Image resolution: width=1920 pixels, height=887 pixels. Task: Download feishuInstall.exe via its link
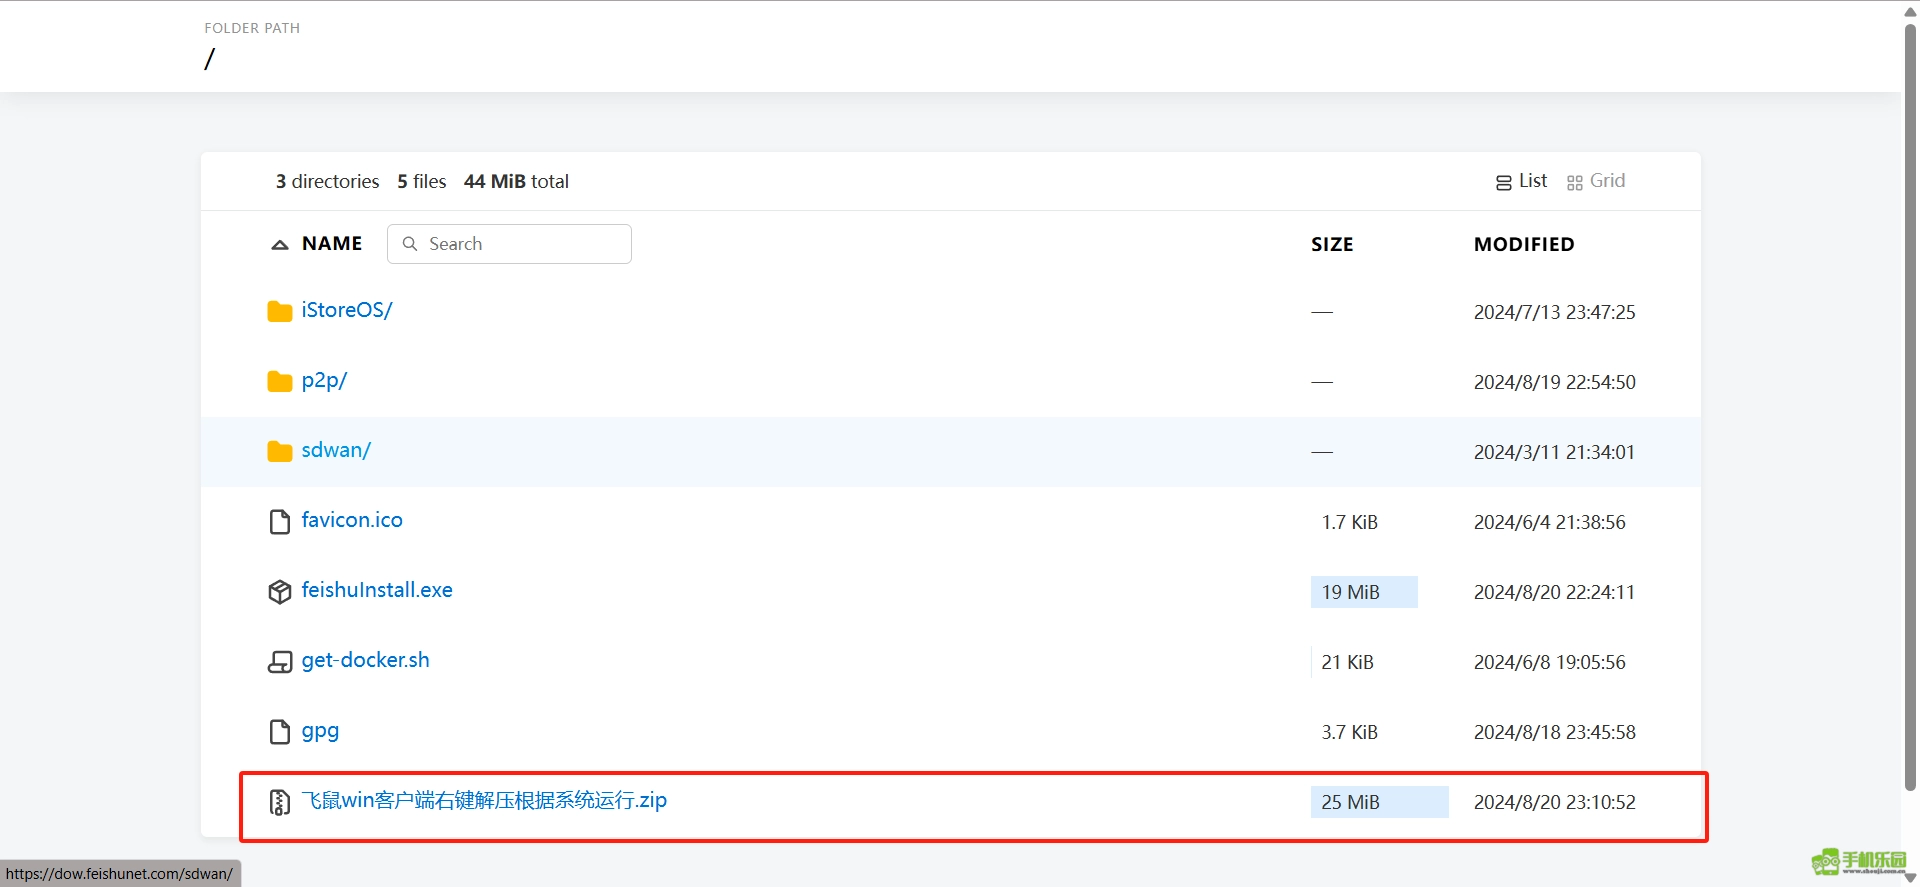[x=377, y=591]
